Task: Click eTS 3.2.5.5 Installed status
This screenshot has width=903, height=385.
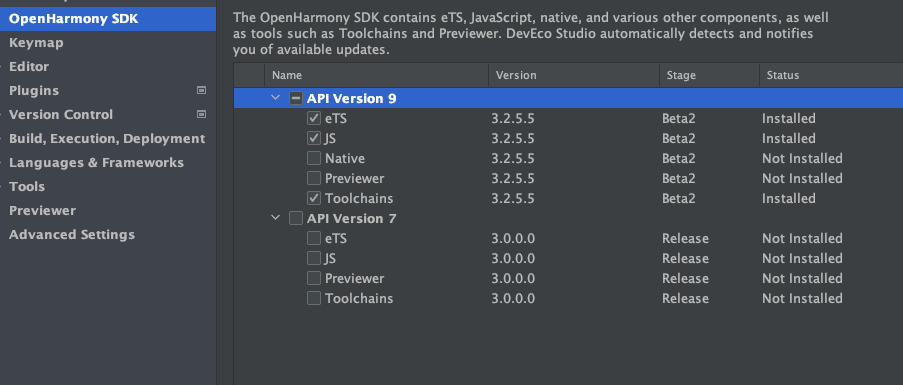Action: point(788,119)
